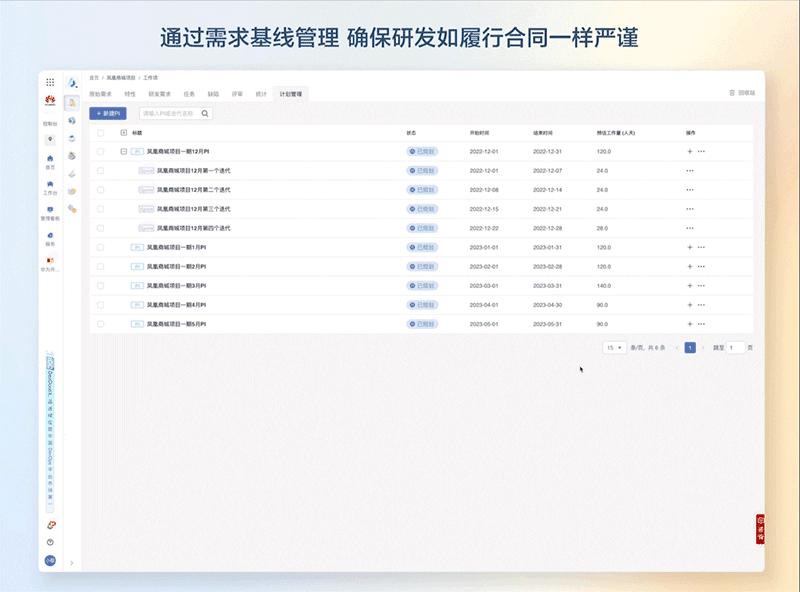
Task: Click the apps grid icon at sidebar top
Action: click(x=48, y=81)
